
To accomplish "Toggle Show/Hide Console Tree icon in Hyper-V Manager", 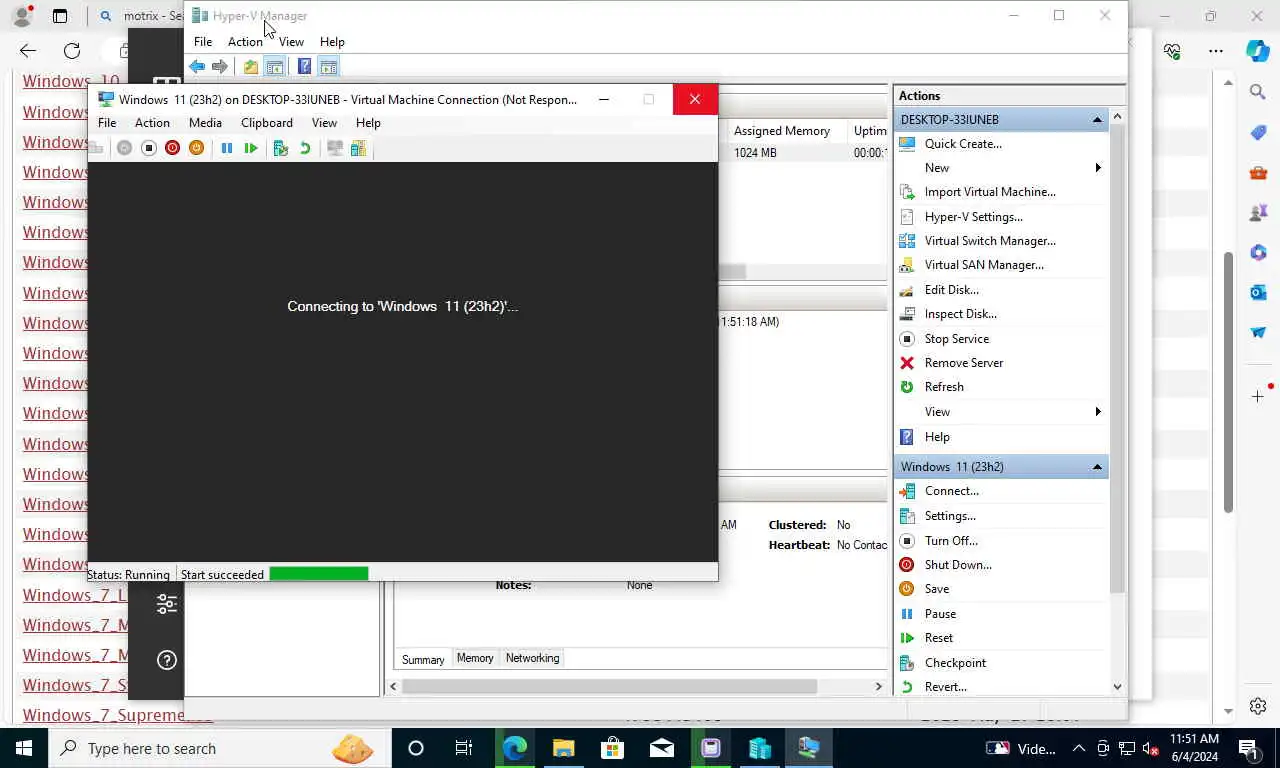I will pyautogui.click(x=274, y=67).
